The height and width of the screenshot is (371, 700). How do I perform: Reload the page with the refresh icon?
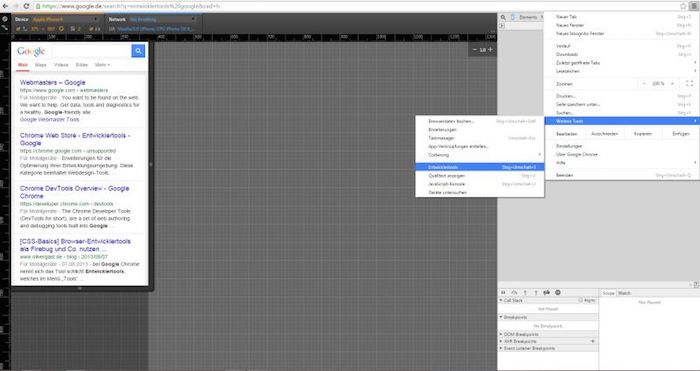click(x=26, y=6)
